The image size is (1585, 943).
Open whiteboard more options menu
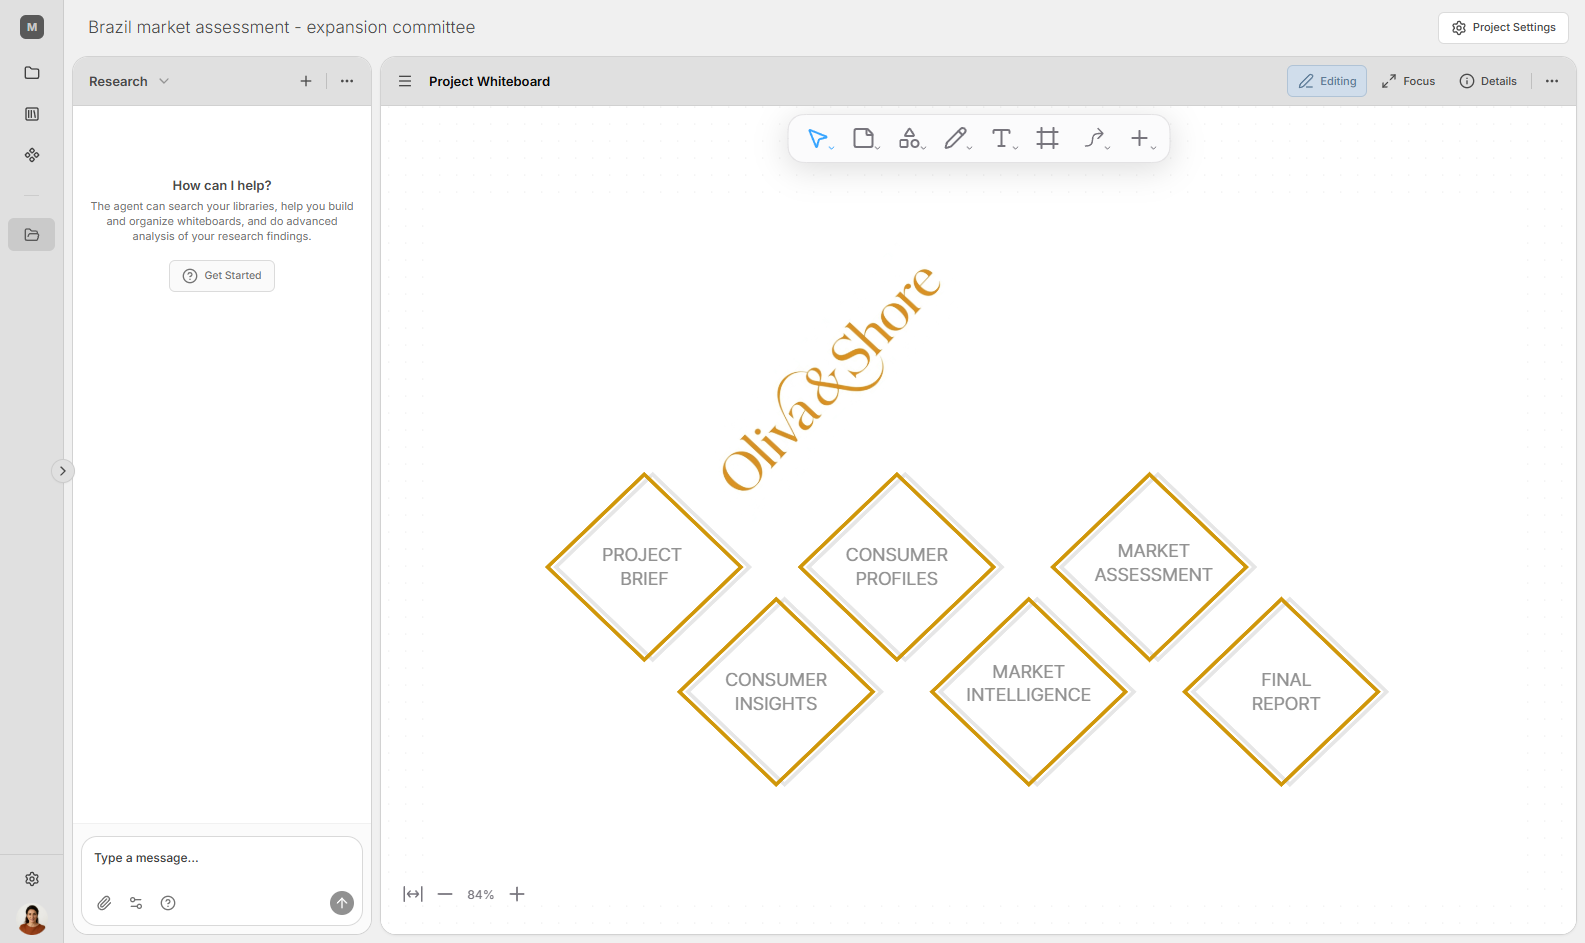pyautogui.click(x=1552, y=81)
